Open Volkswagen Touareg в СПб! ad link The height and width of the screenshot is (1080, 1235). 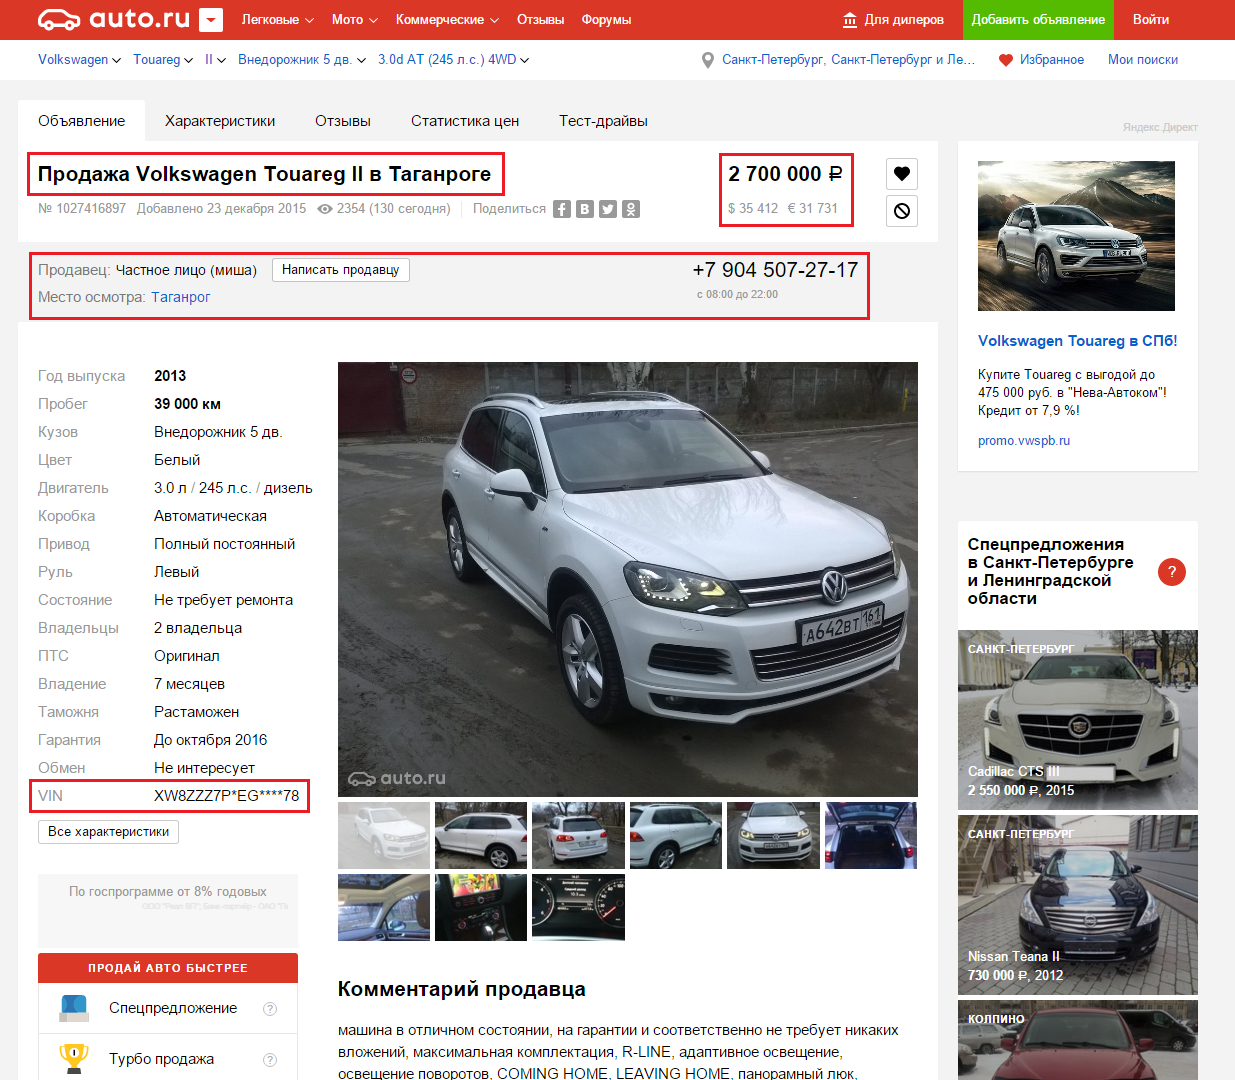pos(1077,341)
